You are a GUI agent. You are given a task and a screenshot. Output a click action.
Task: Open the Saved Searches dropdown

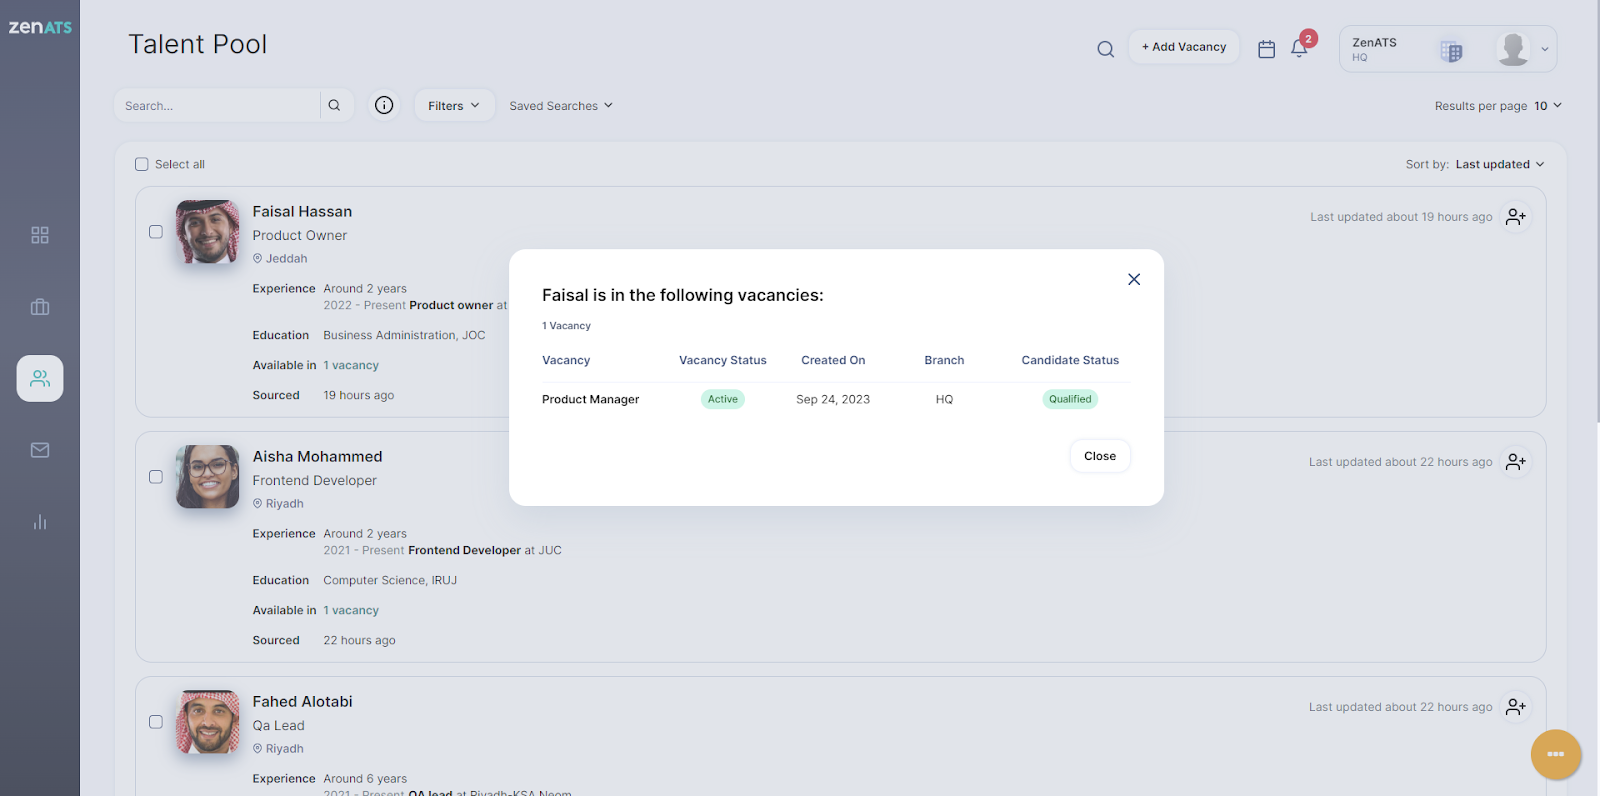(561, 106)
